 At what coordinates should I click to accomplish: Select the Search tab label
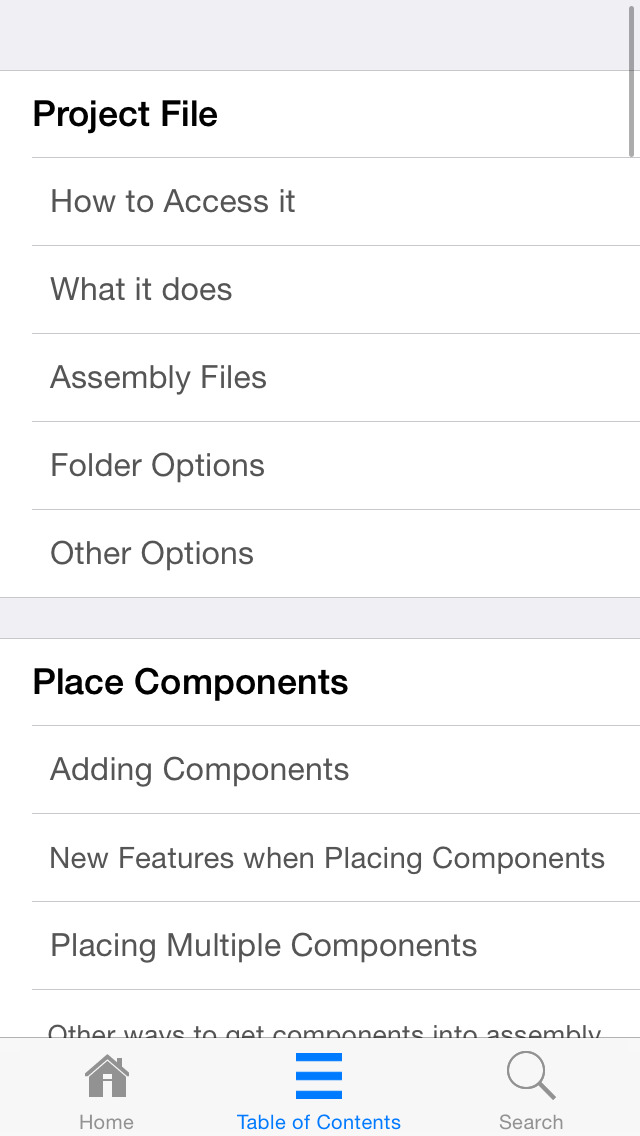click(531, 1122)
